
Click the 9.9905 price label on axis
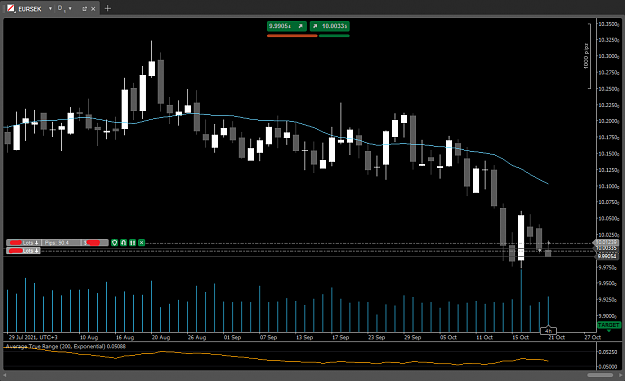[607, 256]
